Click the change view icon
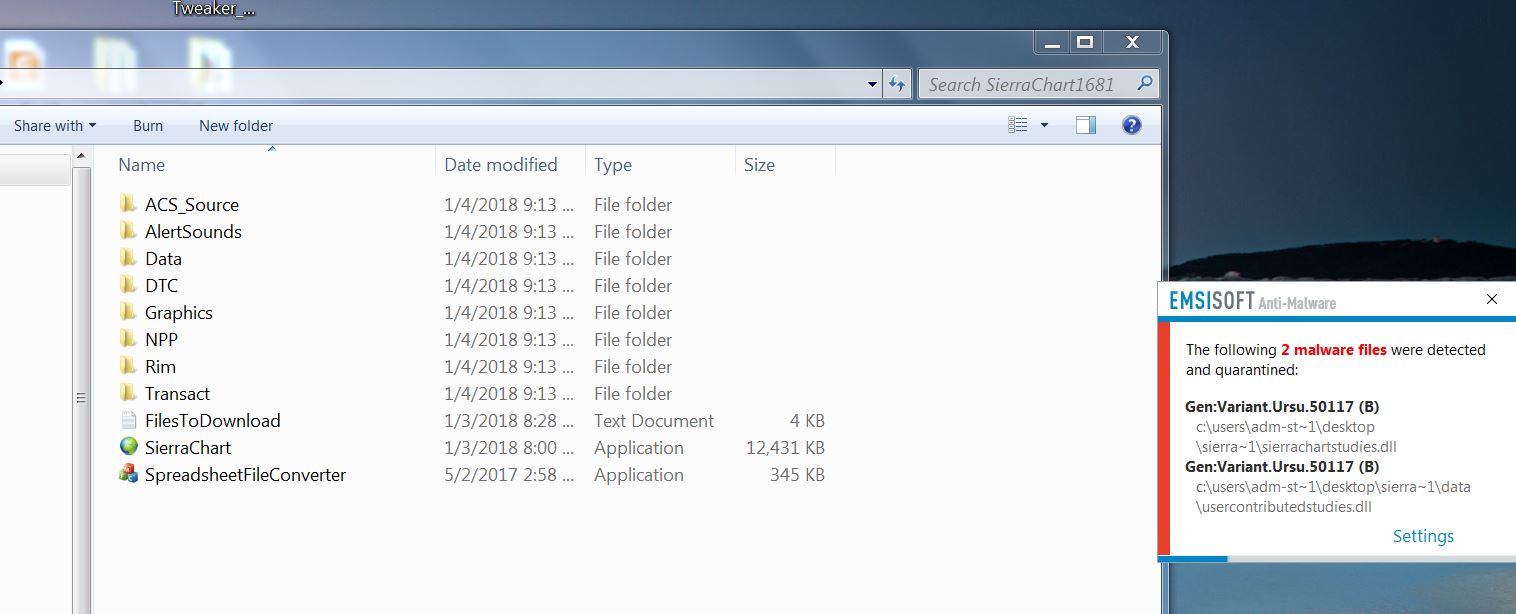Image resolution: width=1516 pixels, height=614 pixels. coord(1018,125)
